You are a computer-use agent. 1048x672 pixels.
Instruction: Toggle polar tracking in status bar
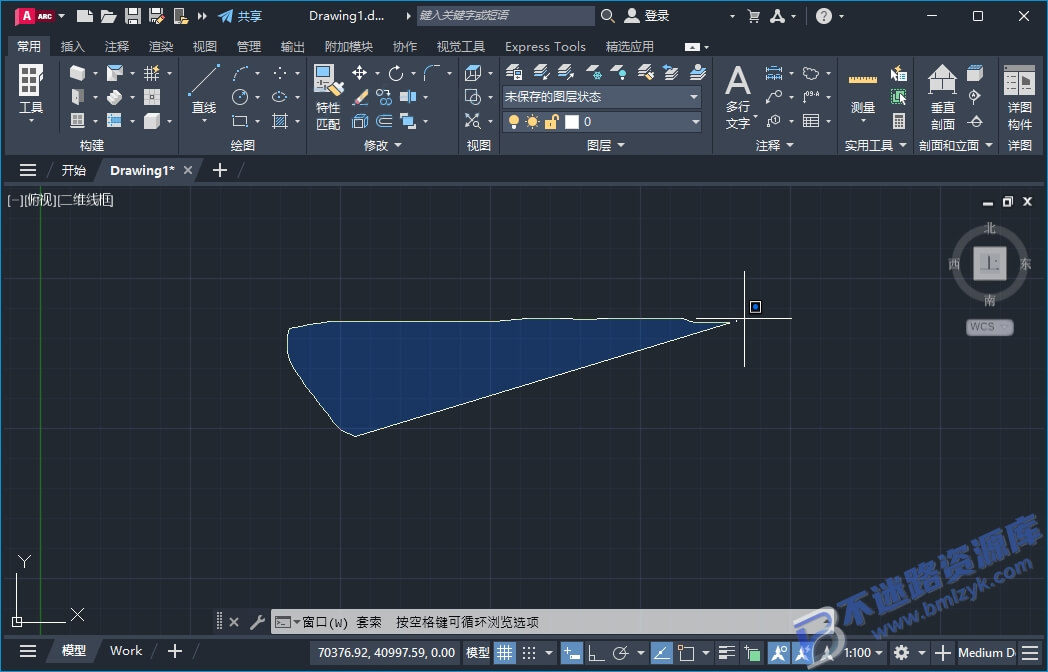(x=620, y=653)
